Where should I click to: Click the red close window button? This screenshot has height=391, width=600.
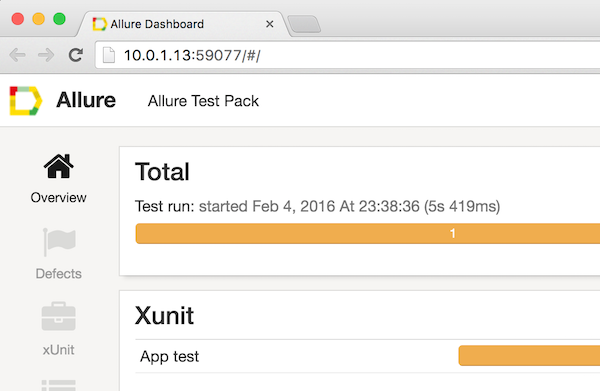[x=18, y=19]
